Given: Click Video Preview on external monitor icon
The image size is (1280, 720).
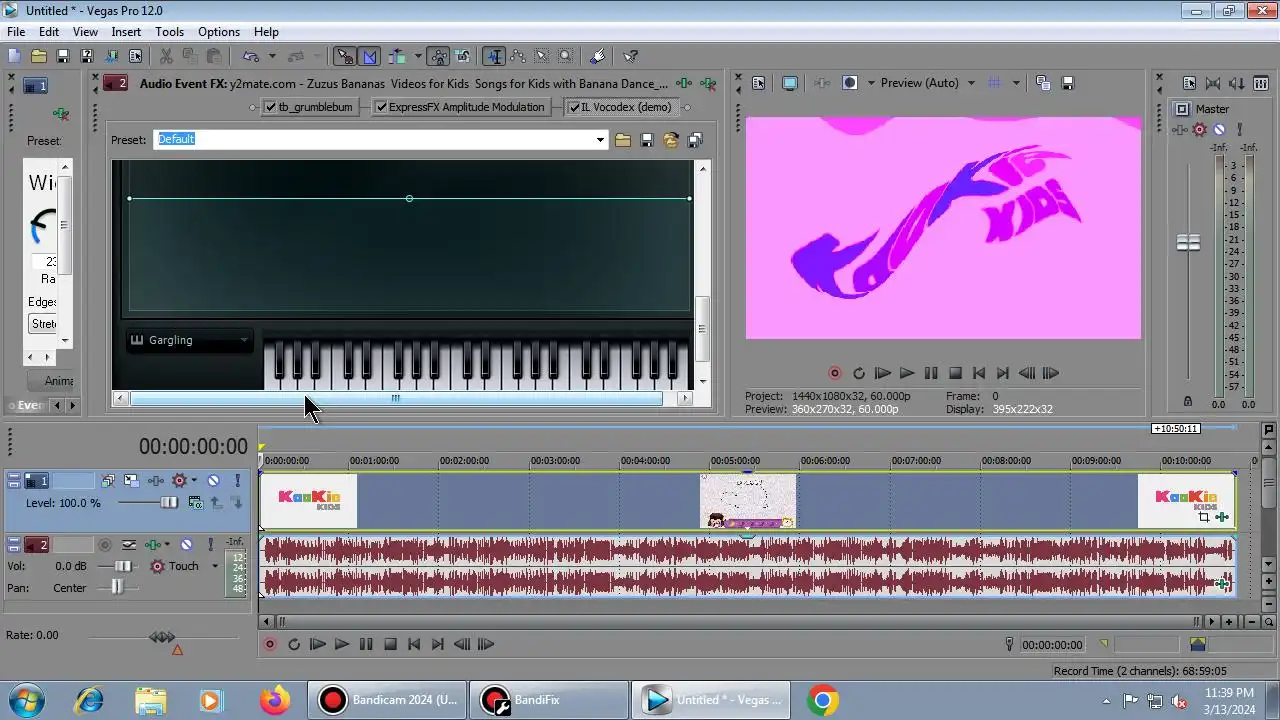Looking at the screenshot, I should 790,83.
